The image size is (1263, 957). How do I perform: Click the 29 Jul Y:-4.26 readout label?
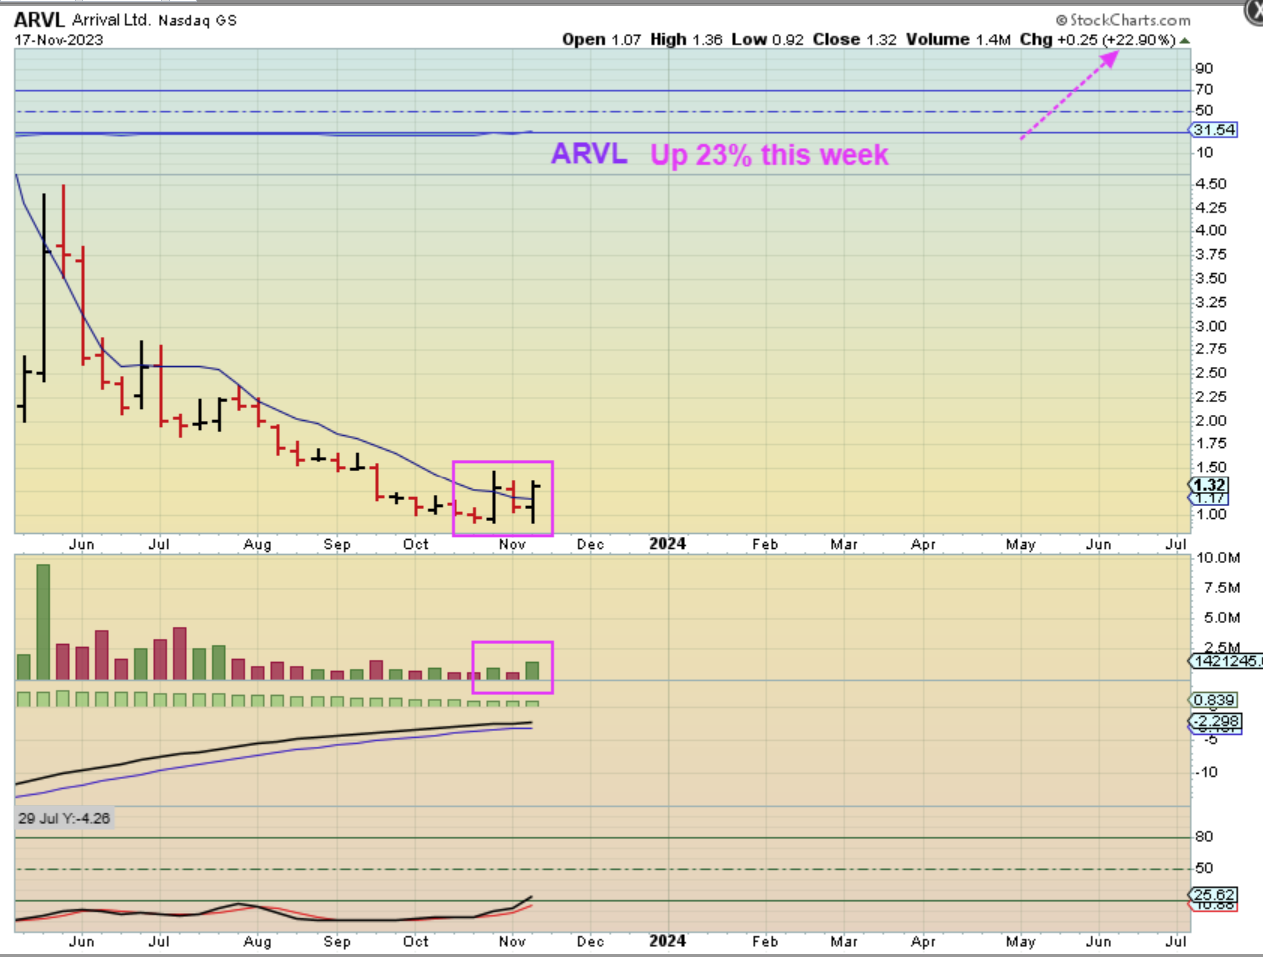pos(64,818)
